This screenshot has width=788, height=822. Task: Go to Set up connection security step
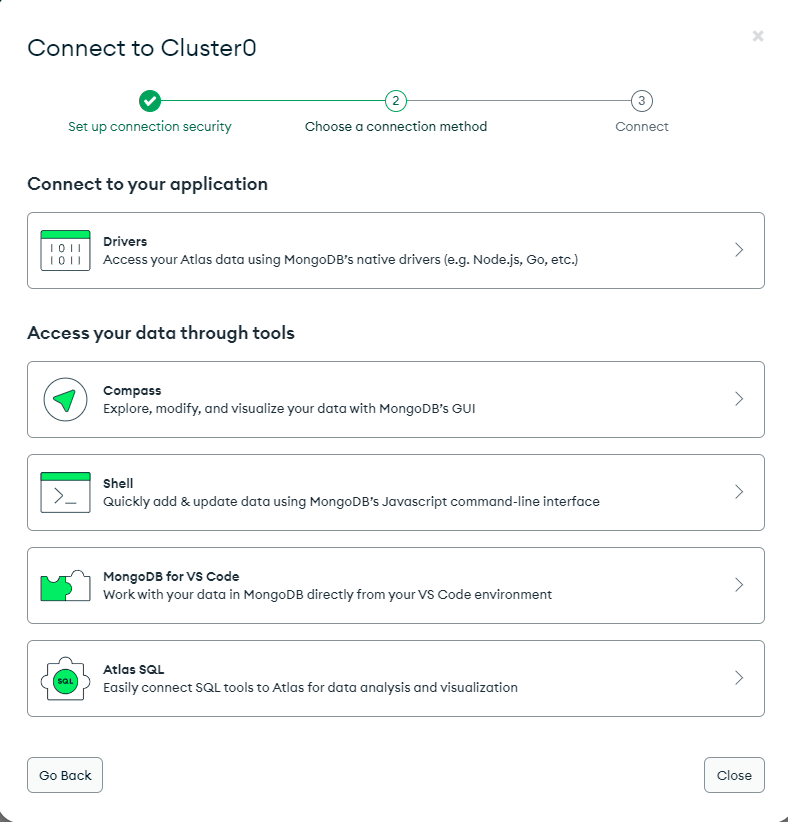150,127
